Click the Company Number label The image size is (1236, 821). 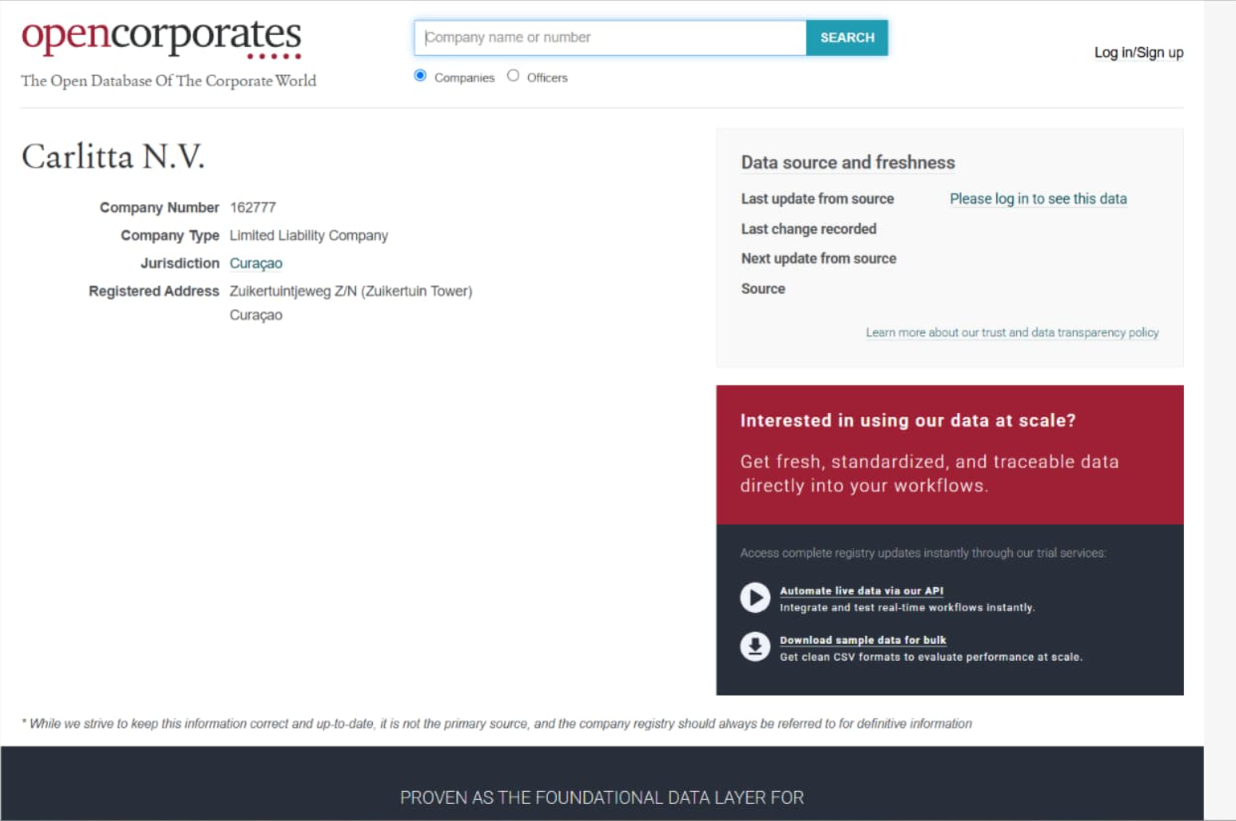coord(159,208)
